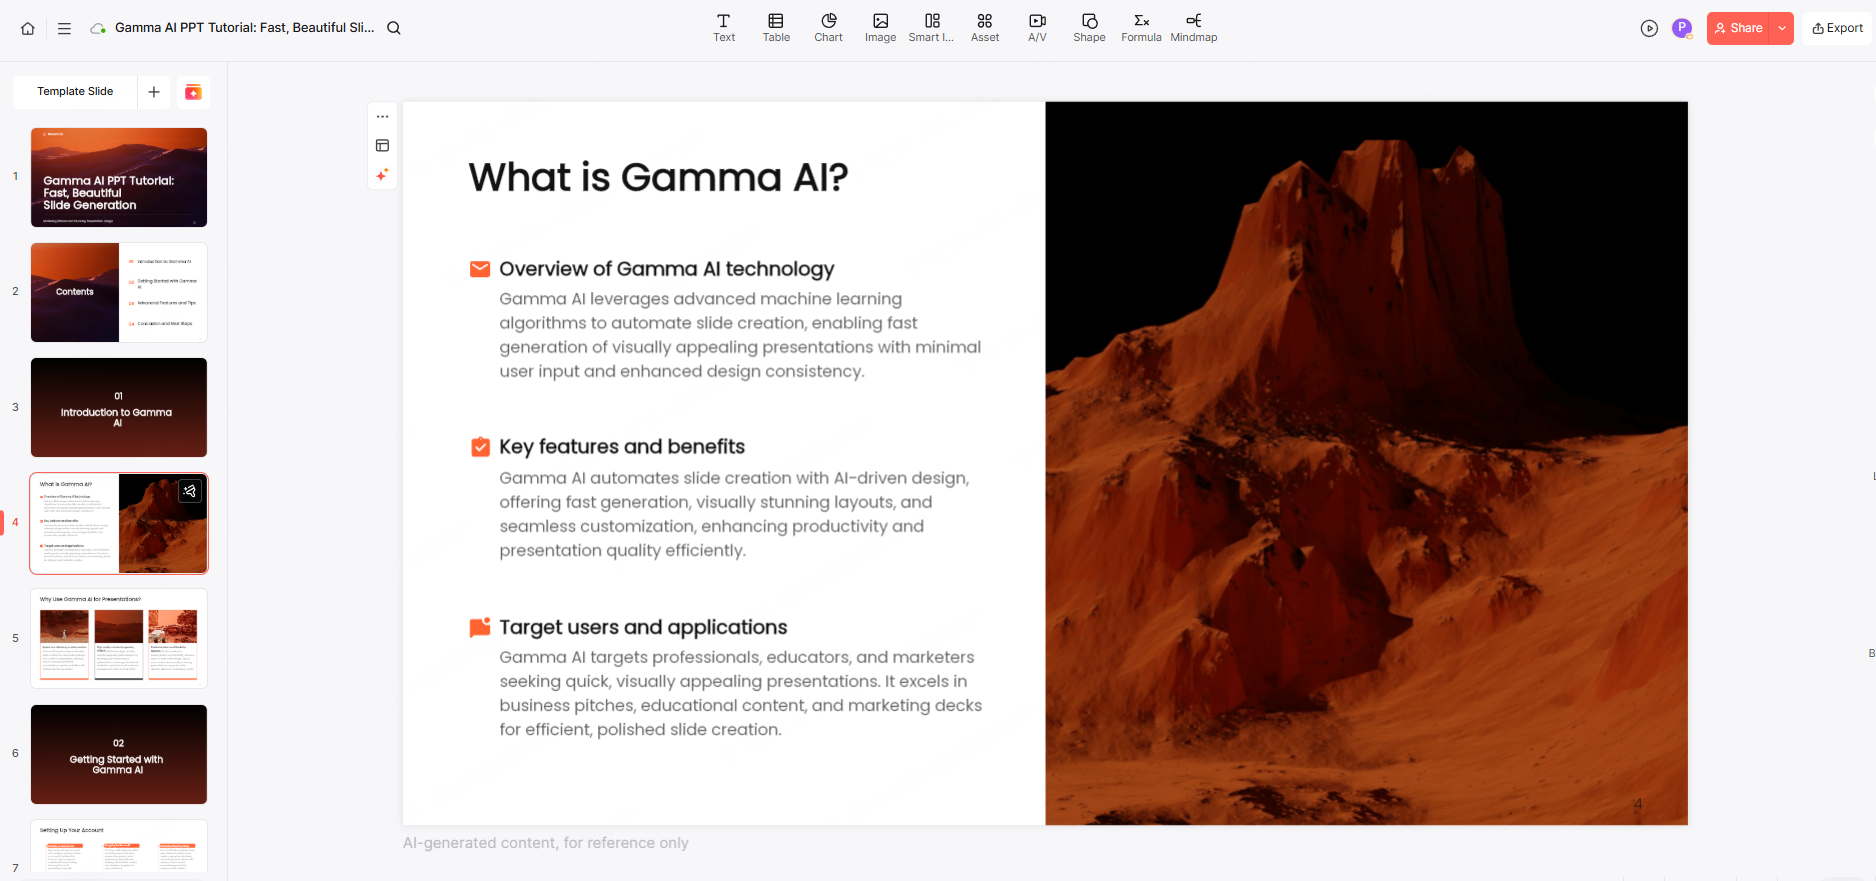Insert A/V media
The image size is (1876, 881).
tap(1037, 28)
